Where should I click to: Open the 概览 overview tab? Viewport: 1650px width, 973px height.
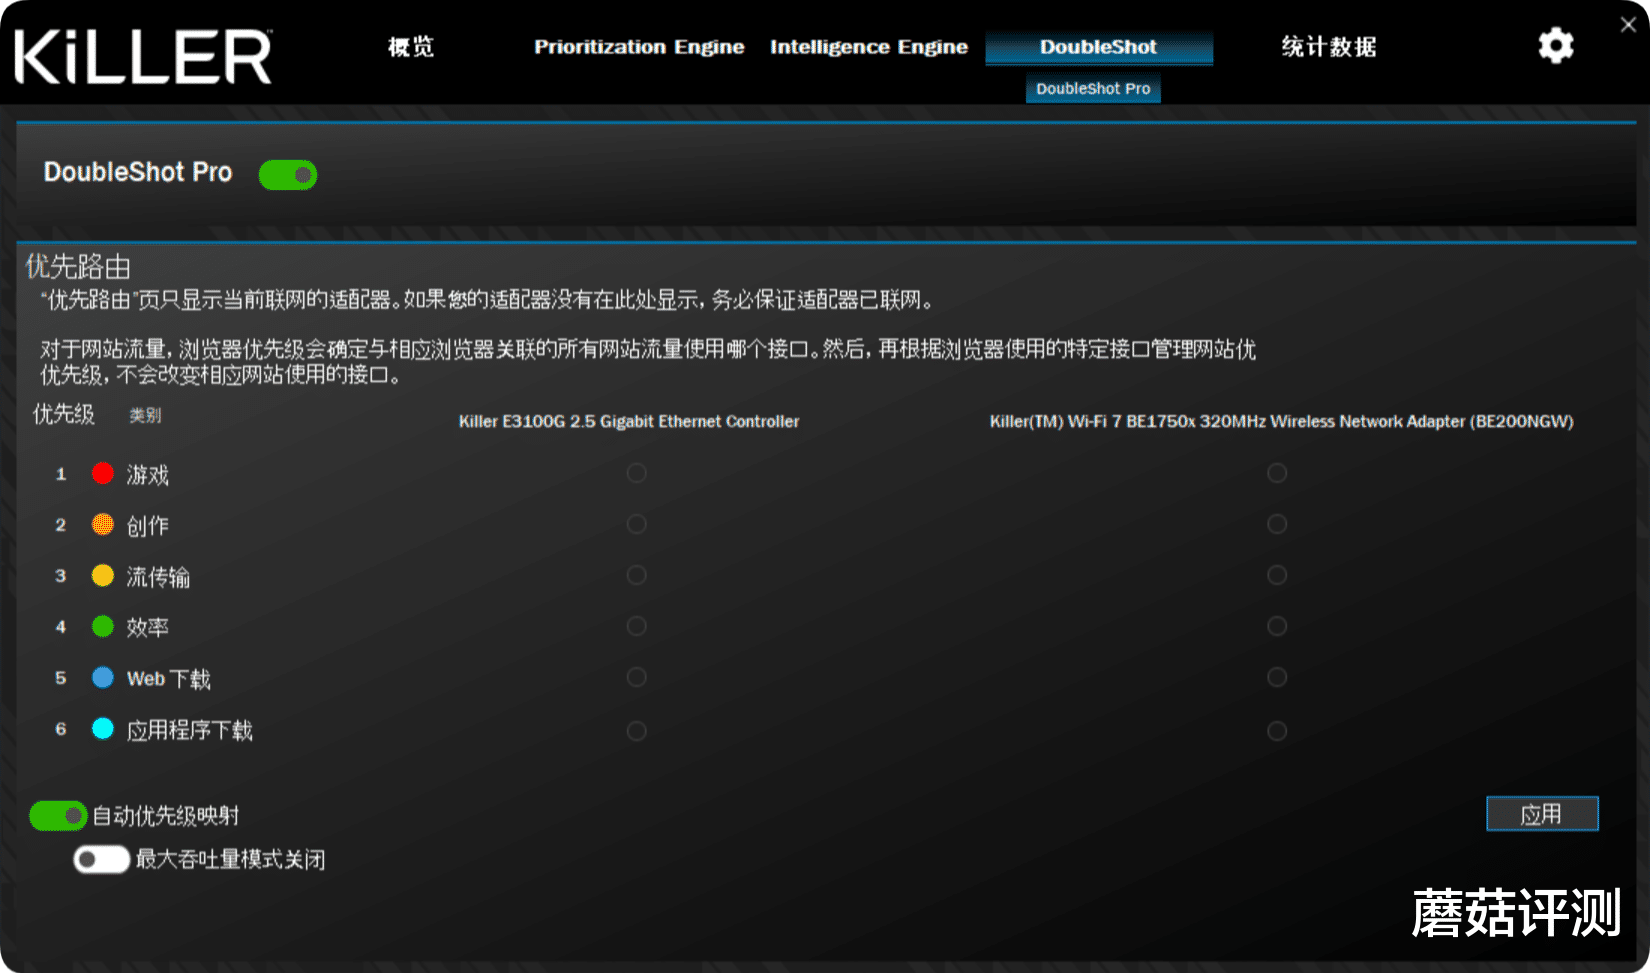411,47
